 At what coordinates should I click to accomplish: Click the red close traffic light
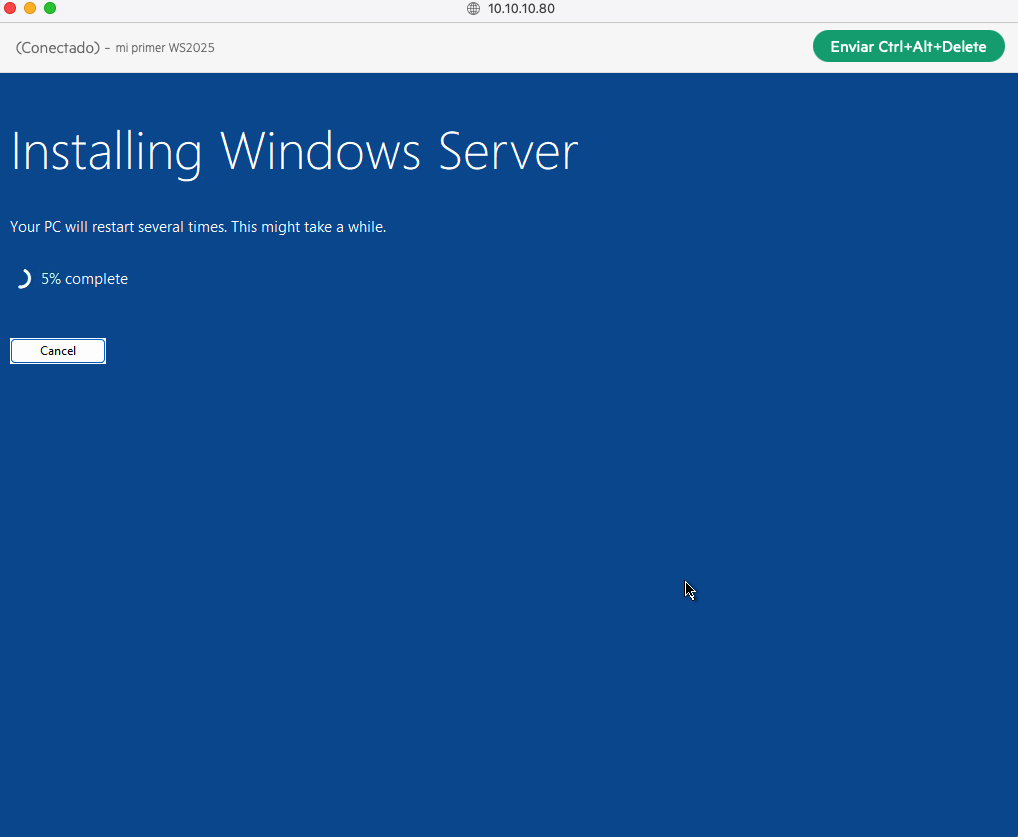point(10,8)
